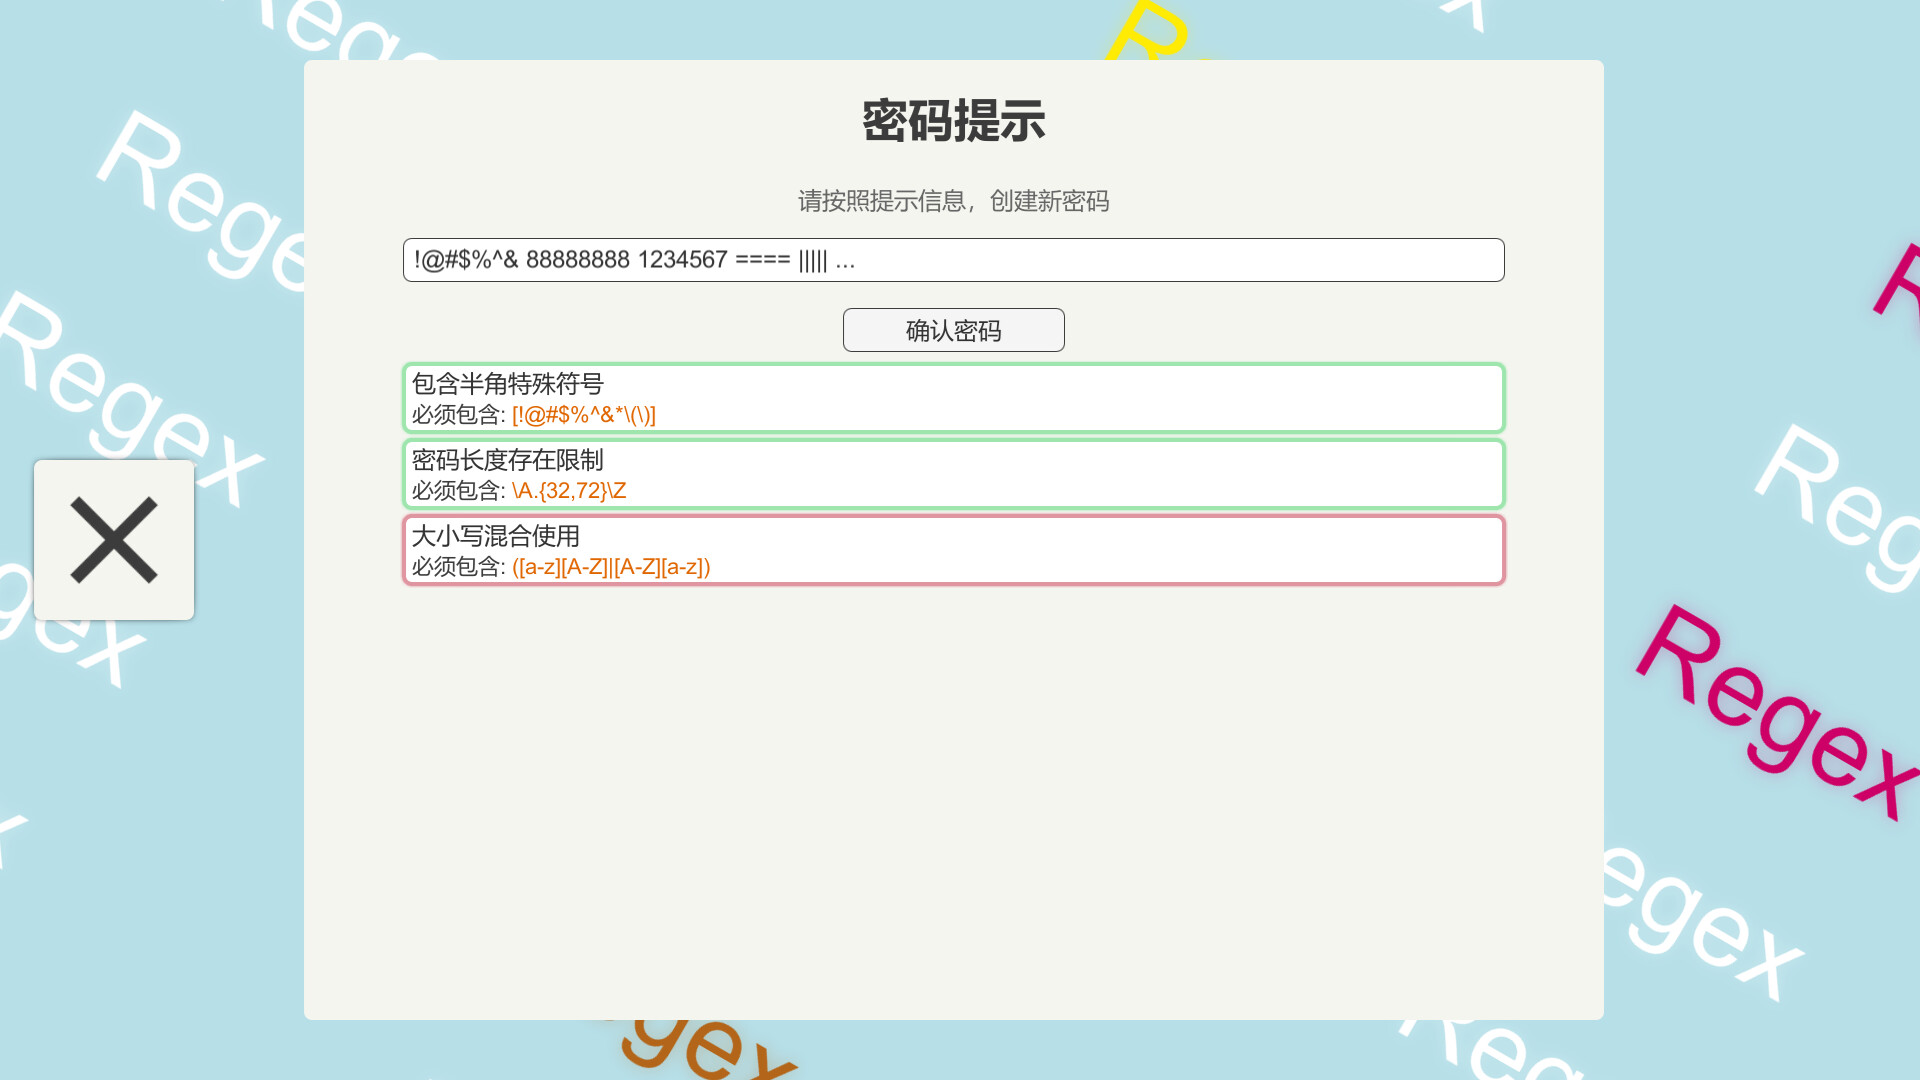
Task: Select the 密码长度存在限制 hint card title
Action: click(x=508, y=460)
